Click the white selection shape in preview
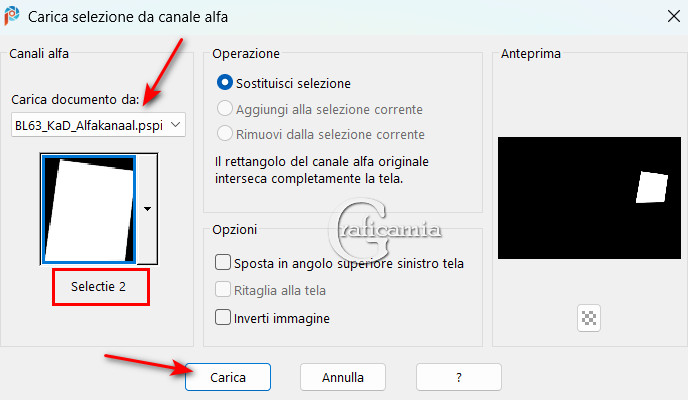The width and height of the screenshot is (688, 400). [x=652, y=187]
